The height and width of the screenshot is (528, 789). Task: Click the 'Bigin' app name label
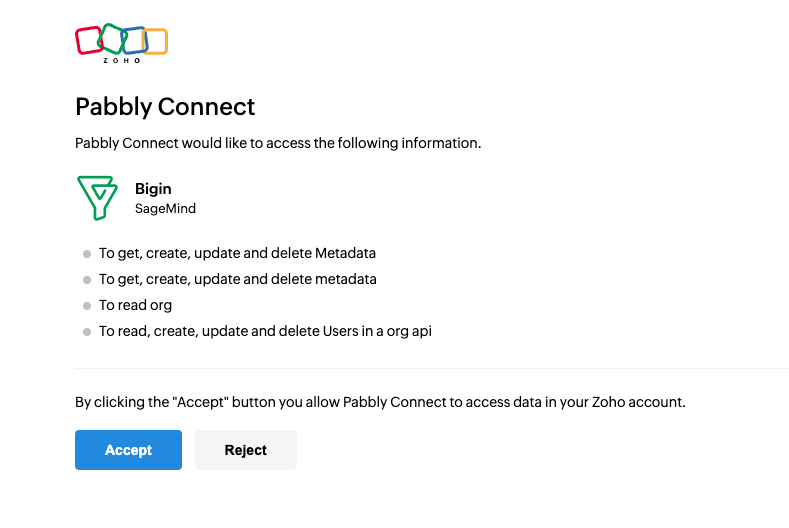pos(153,189)
